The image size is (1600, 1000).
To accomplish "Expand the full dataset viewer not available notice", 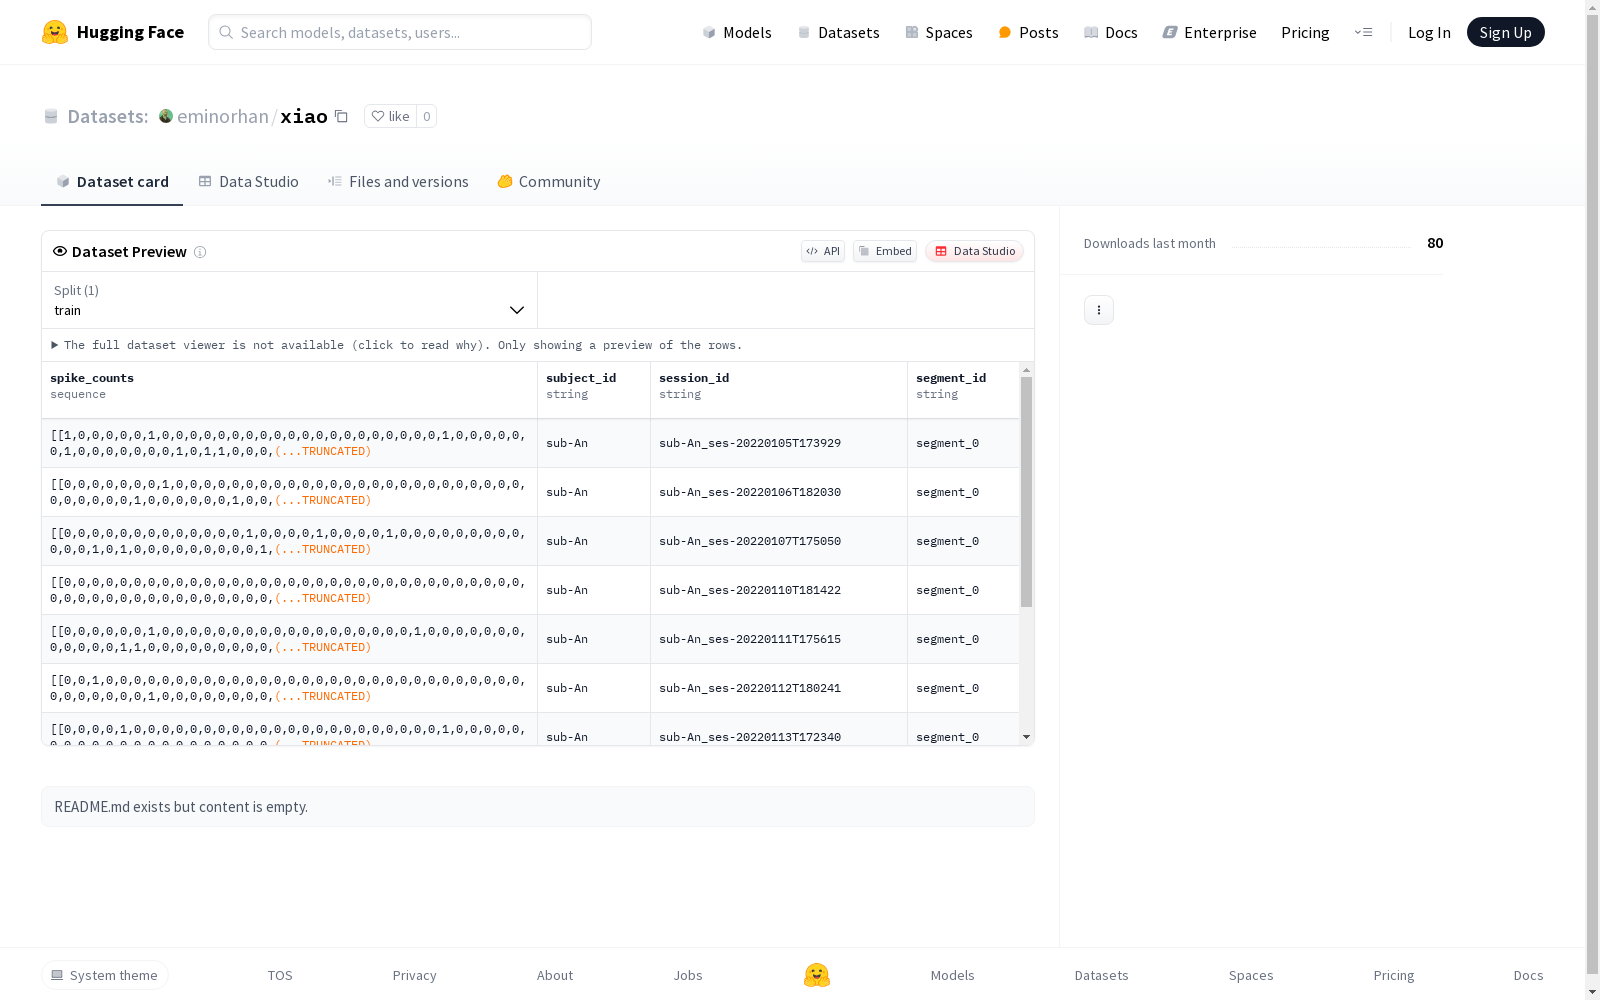I will (396, 345).
